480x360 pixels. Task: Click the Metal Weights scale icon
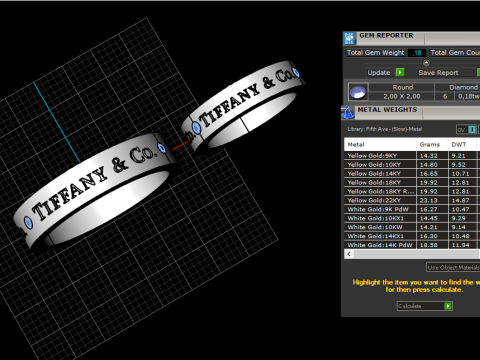pos(348,113)
